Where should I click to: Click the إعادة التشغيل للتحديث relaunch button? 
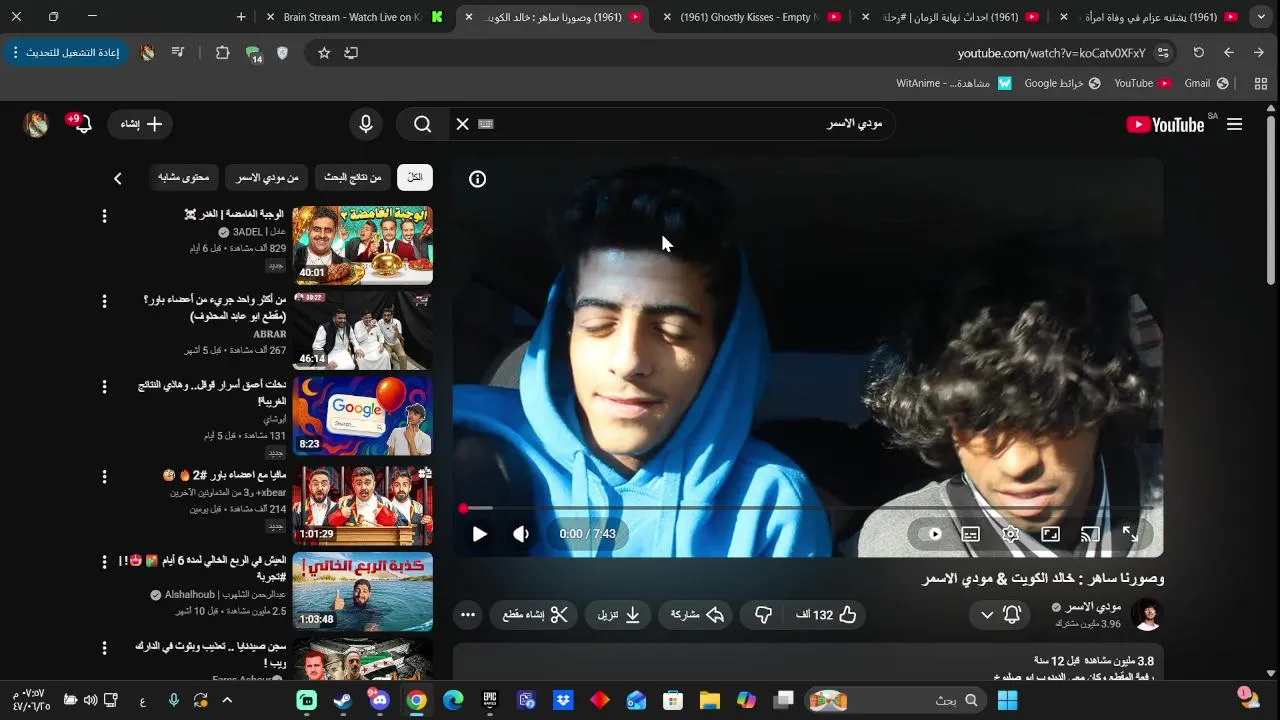point(65,52)
